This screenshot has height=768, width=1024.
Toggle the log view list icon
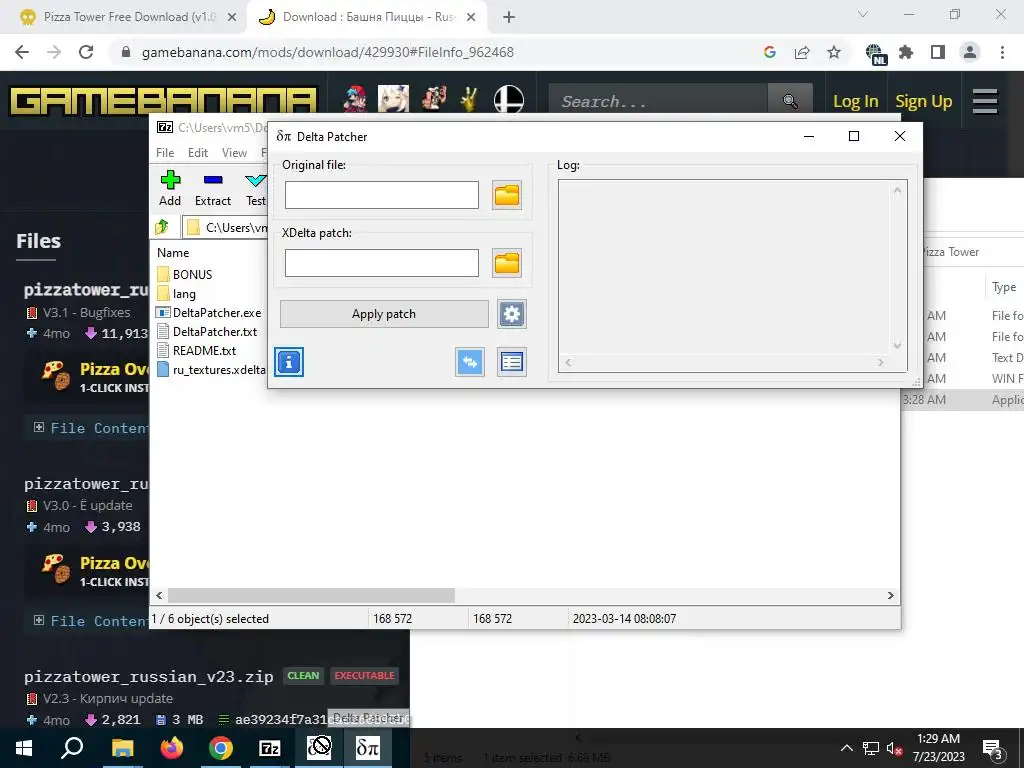coord(511,362)
